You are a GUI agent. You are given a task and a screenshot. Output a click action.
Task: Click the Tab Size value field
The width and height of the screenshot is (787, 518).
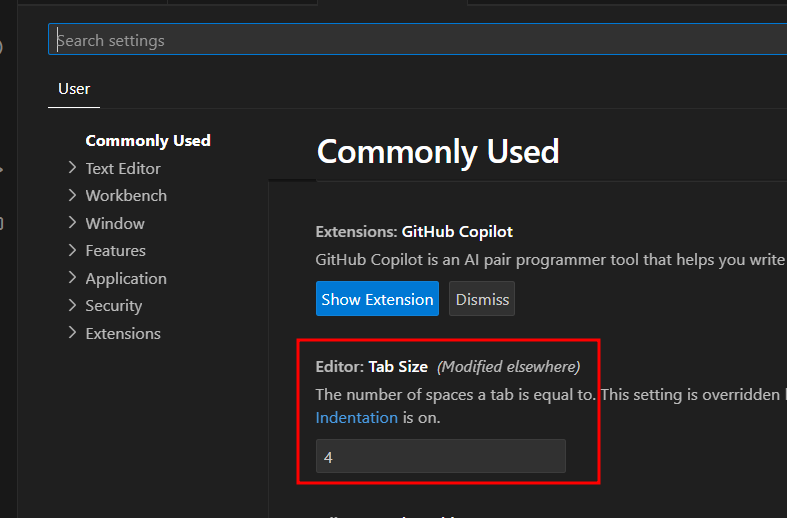tap(440, 456)
